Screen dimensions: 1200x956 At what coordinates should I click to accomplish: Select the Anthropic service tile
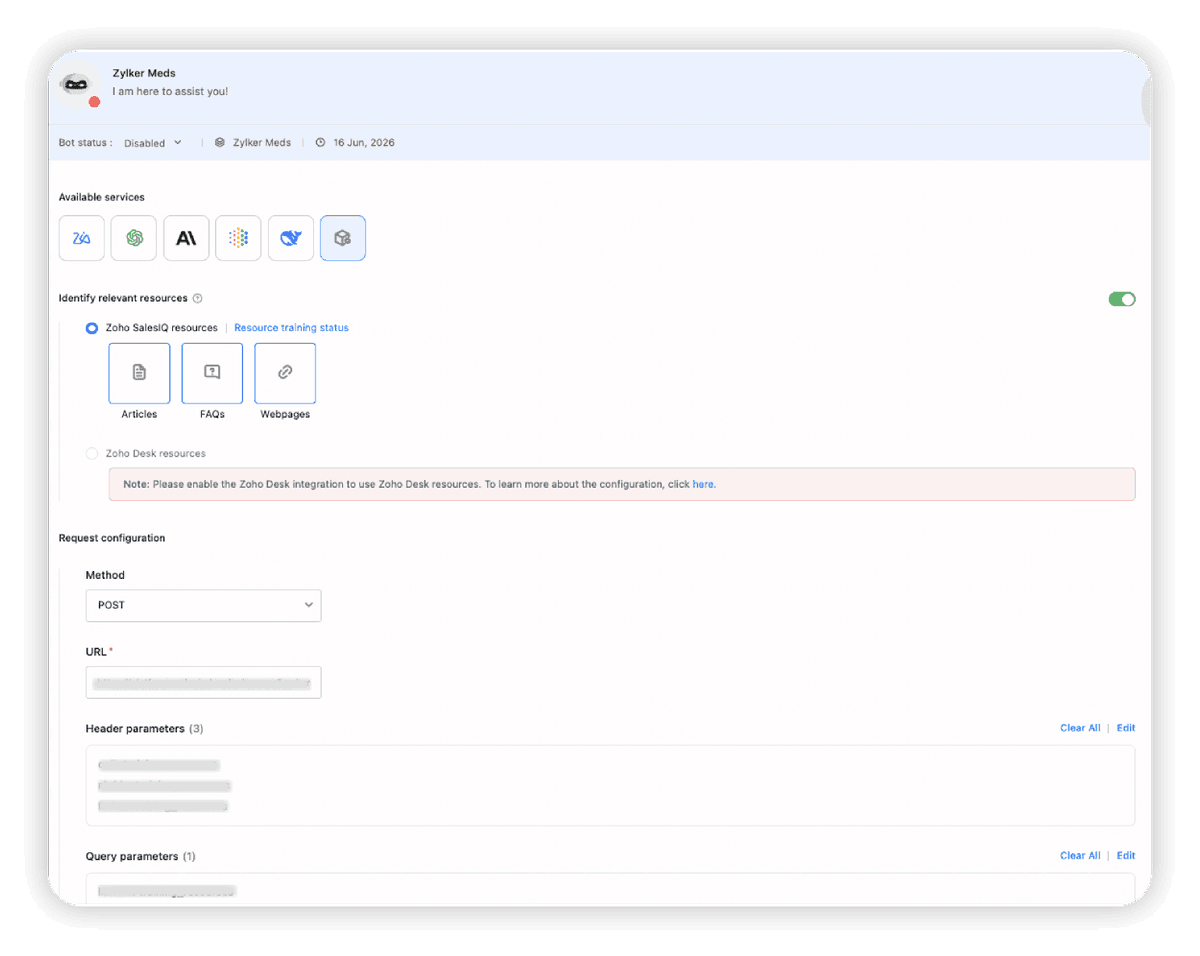(x=186, y=238)
